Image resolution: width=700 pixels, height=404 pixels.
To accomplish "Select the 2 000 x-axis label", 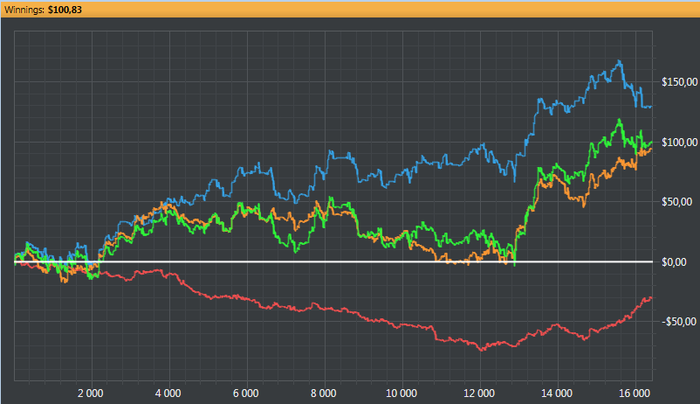I will [x=90, y=393].
